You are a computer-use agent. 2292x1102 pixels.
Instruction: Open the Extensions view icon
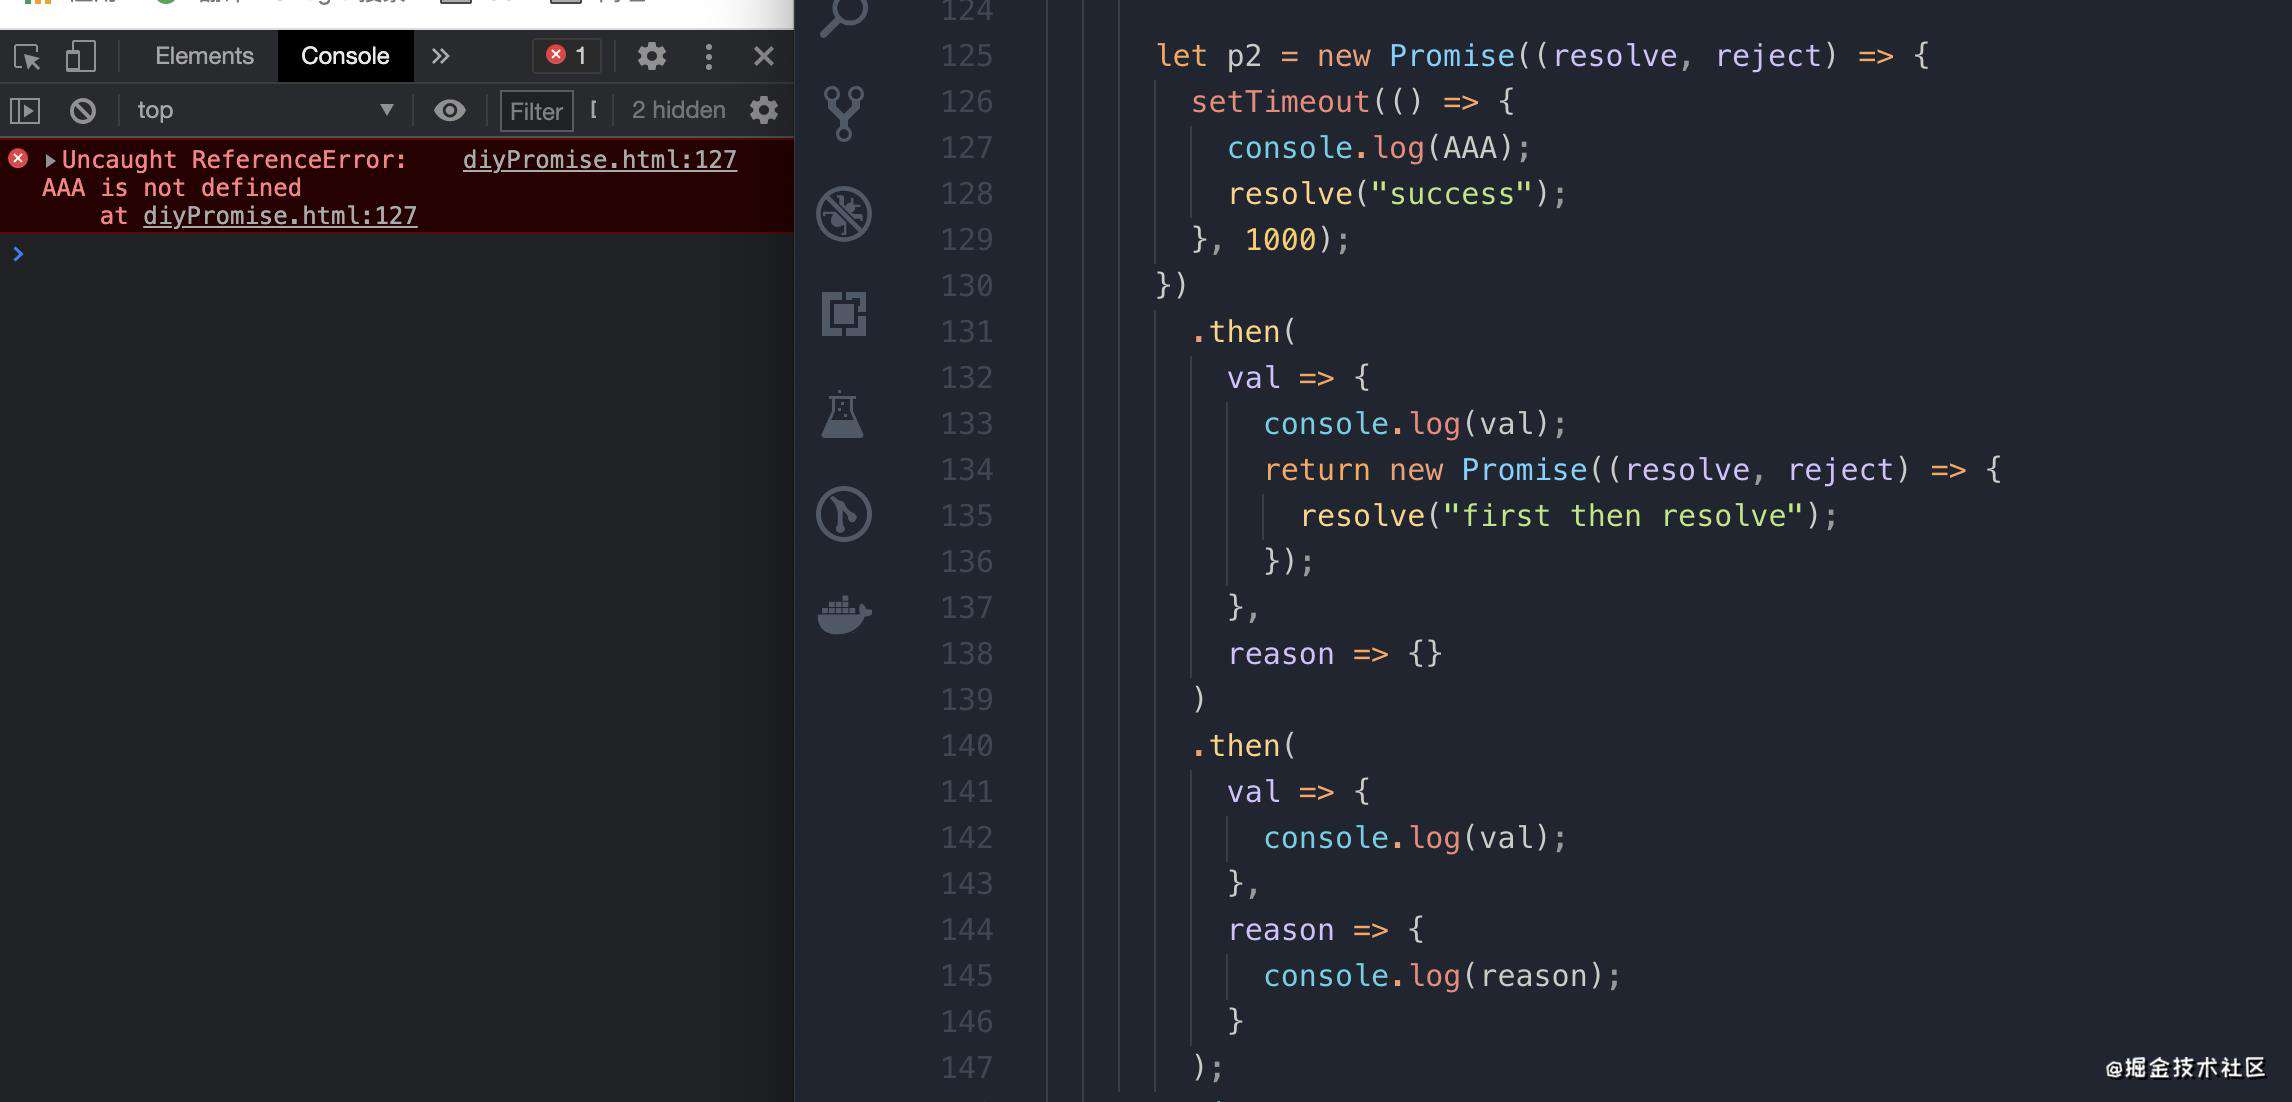coord(844,314)
